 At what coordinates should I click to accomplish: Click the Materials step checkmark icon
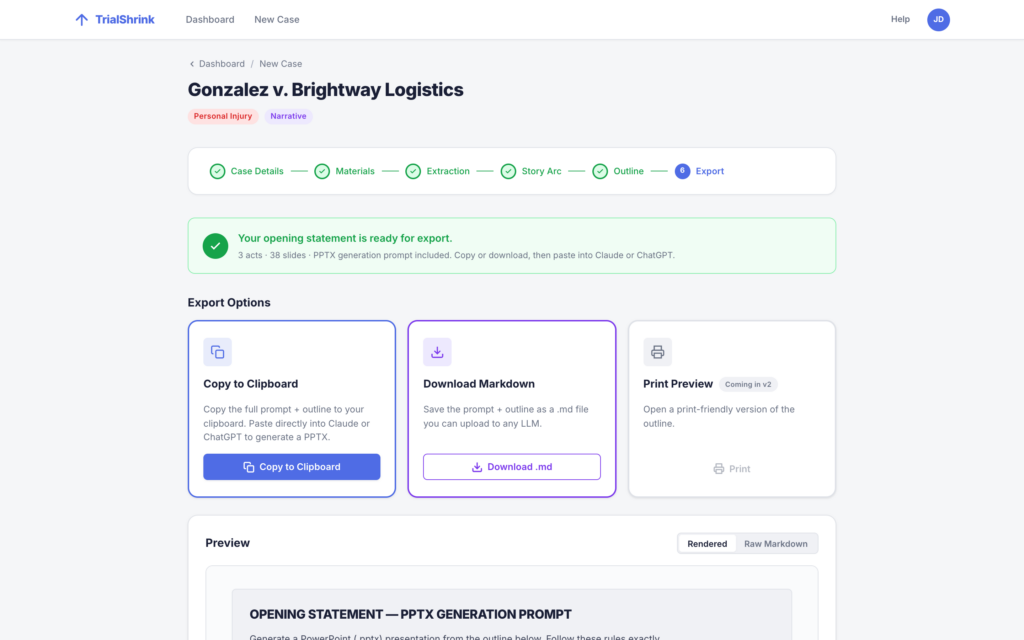(x=322, y=171)
